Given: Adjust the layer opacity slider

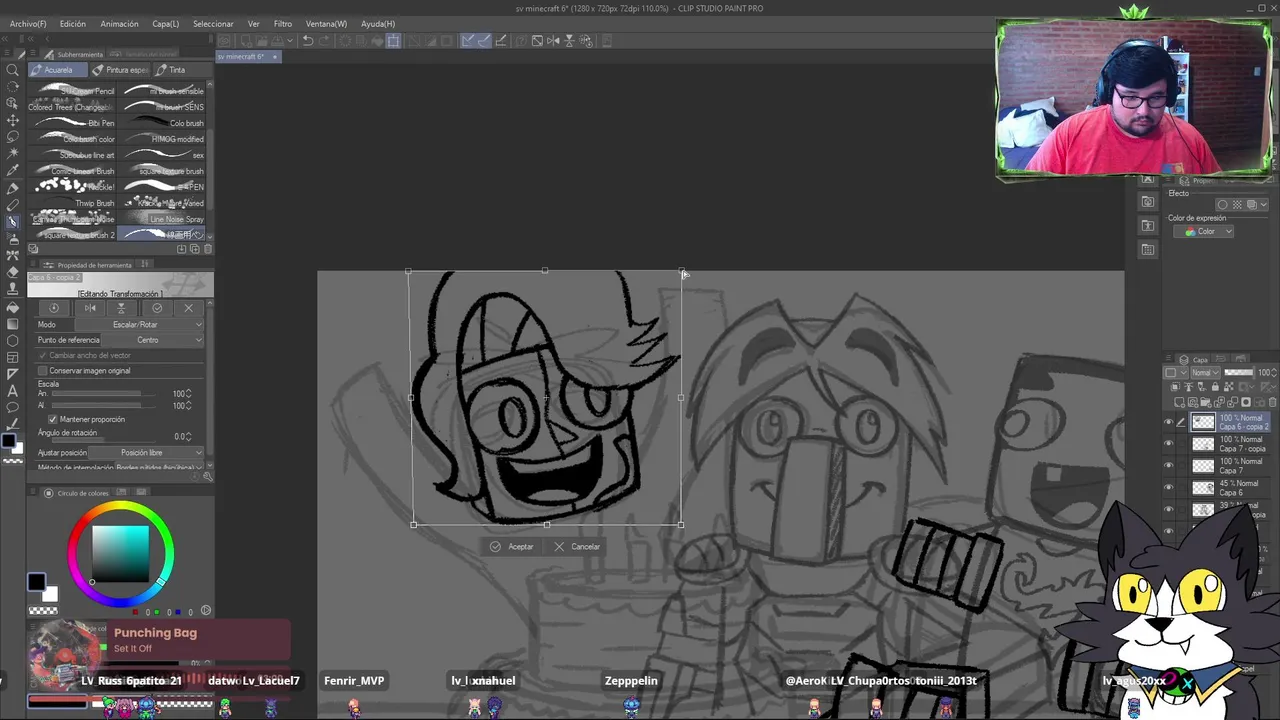Looking at the screenshot, I should (1238, 373).
